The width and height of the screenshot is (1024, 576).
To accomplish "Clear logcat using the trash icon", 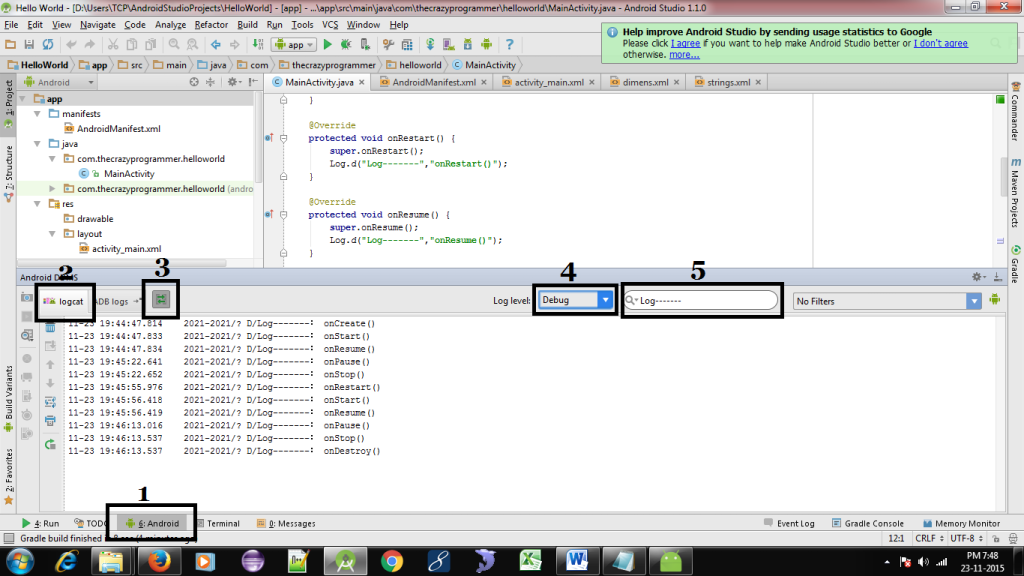I will pos(50,327).
